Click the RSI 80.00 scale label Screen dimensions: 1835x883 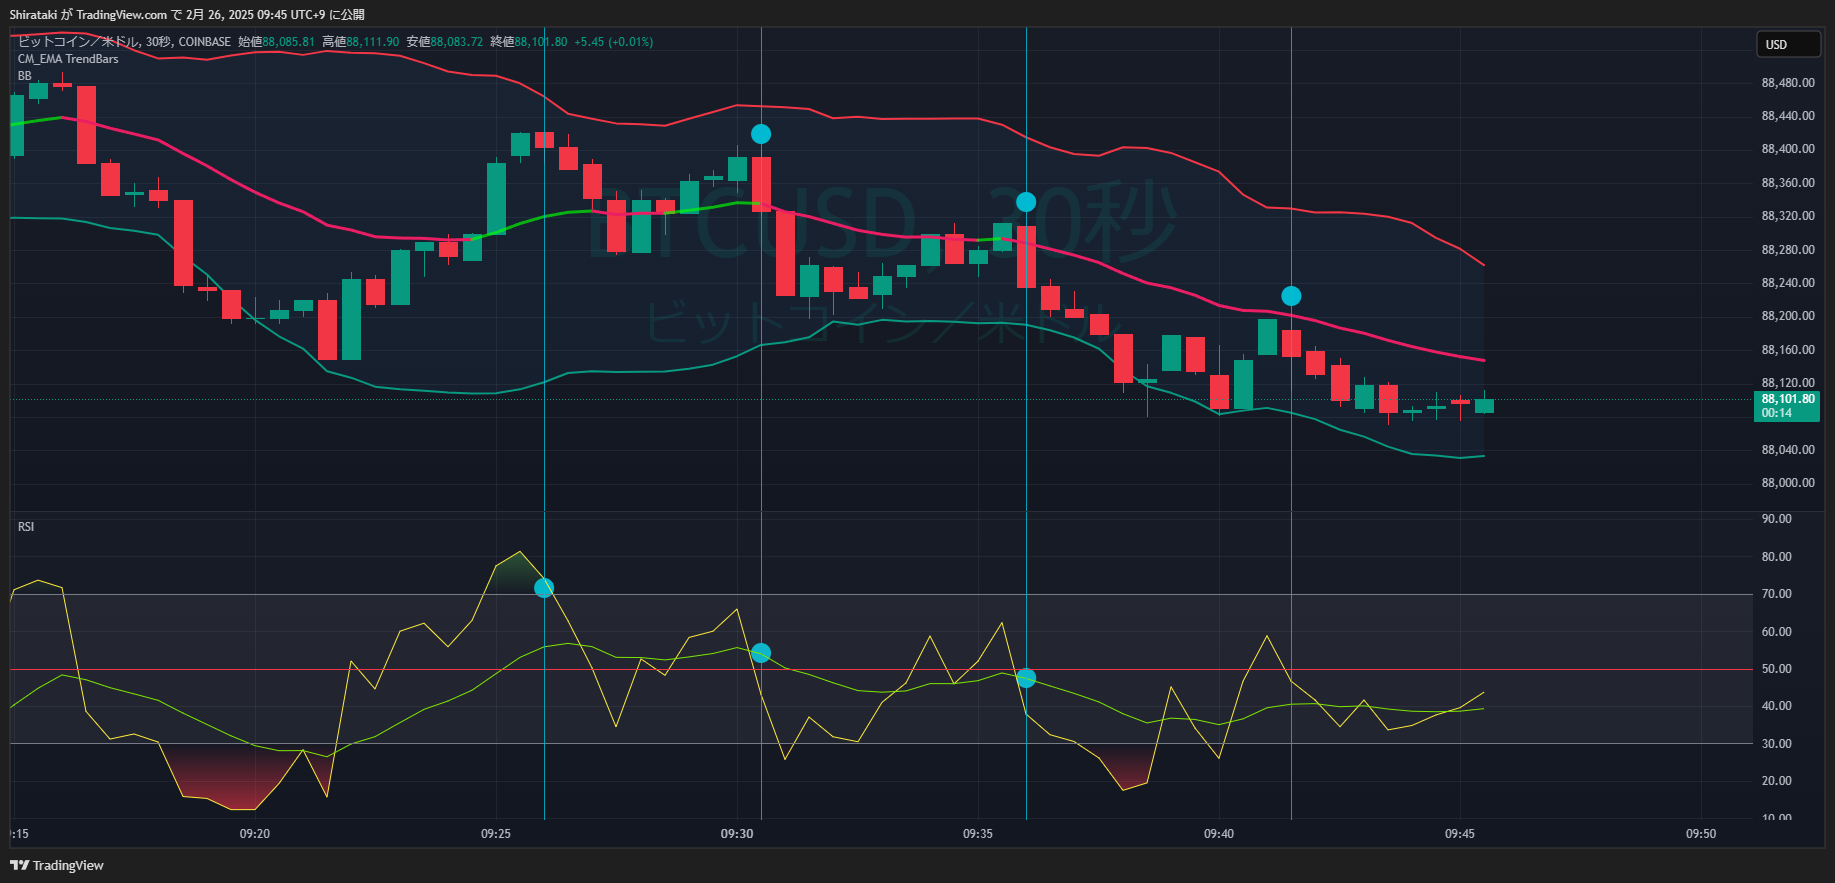click(1776, 557)
